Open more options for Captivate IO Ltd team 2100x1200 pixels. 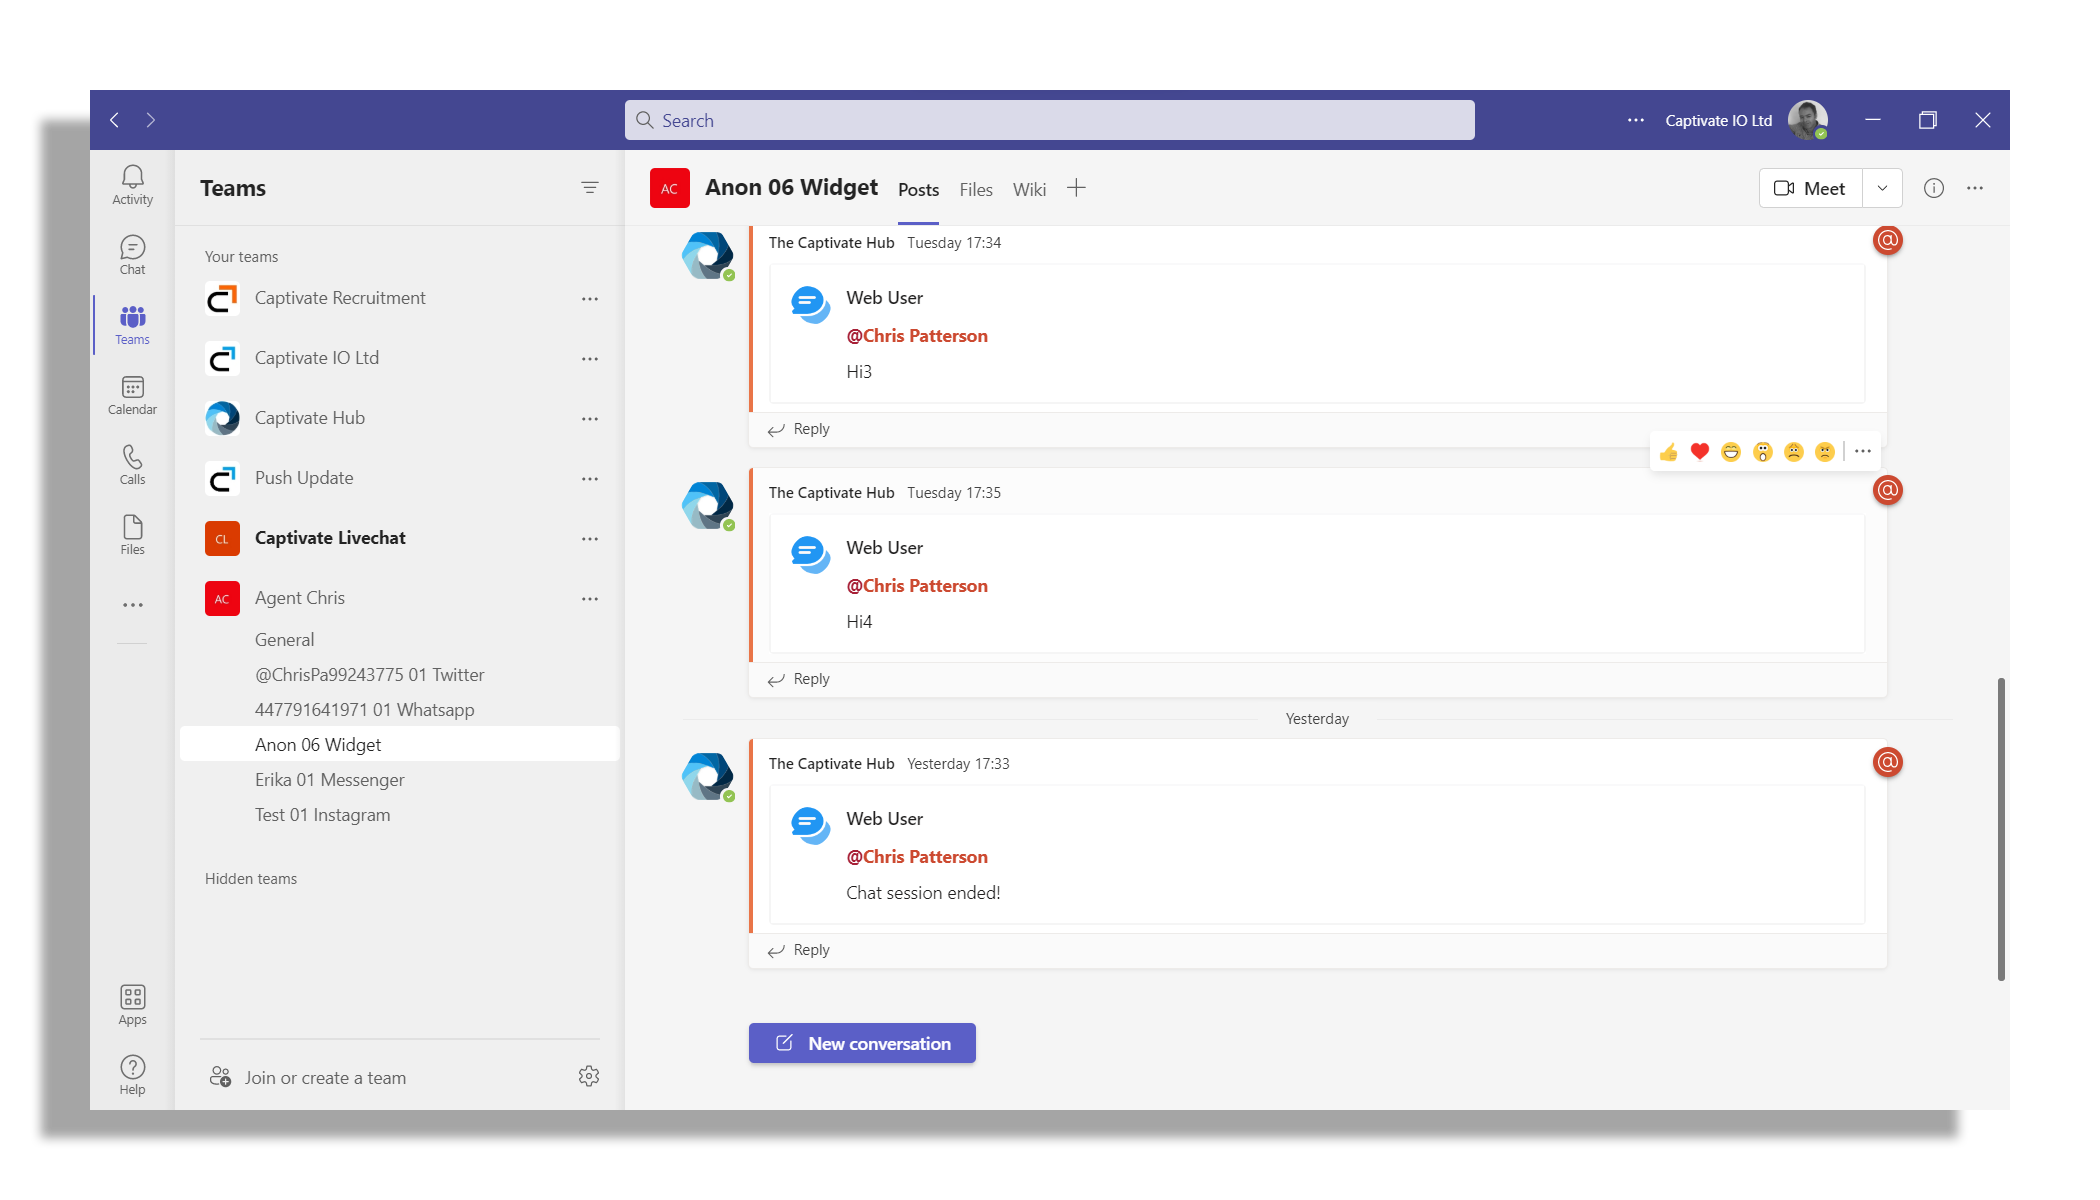coord(590,359)
